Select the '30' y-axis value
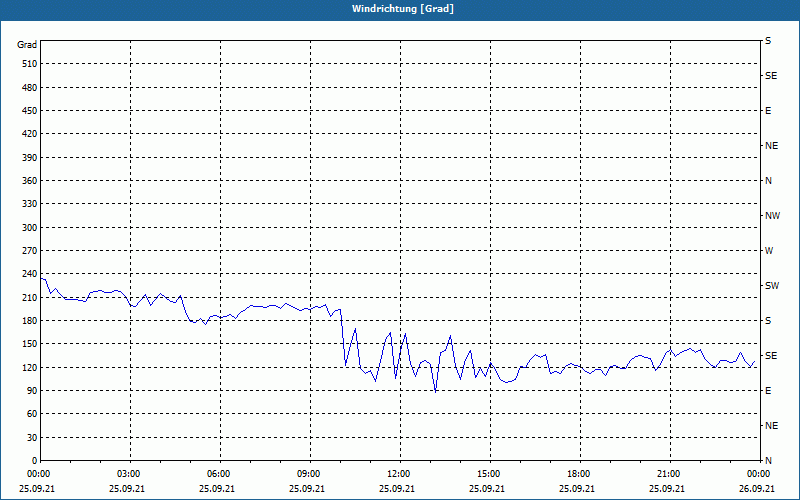This screenshot has width=800, height=500. click(x=32, y=437)
